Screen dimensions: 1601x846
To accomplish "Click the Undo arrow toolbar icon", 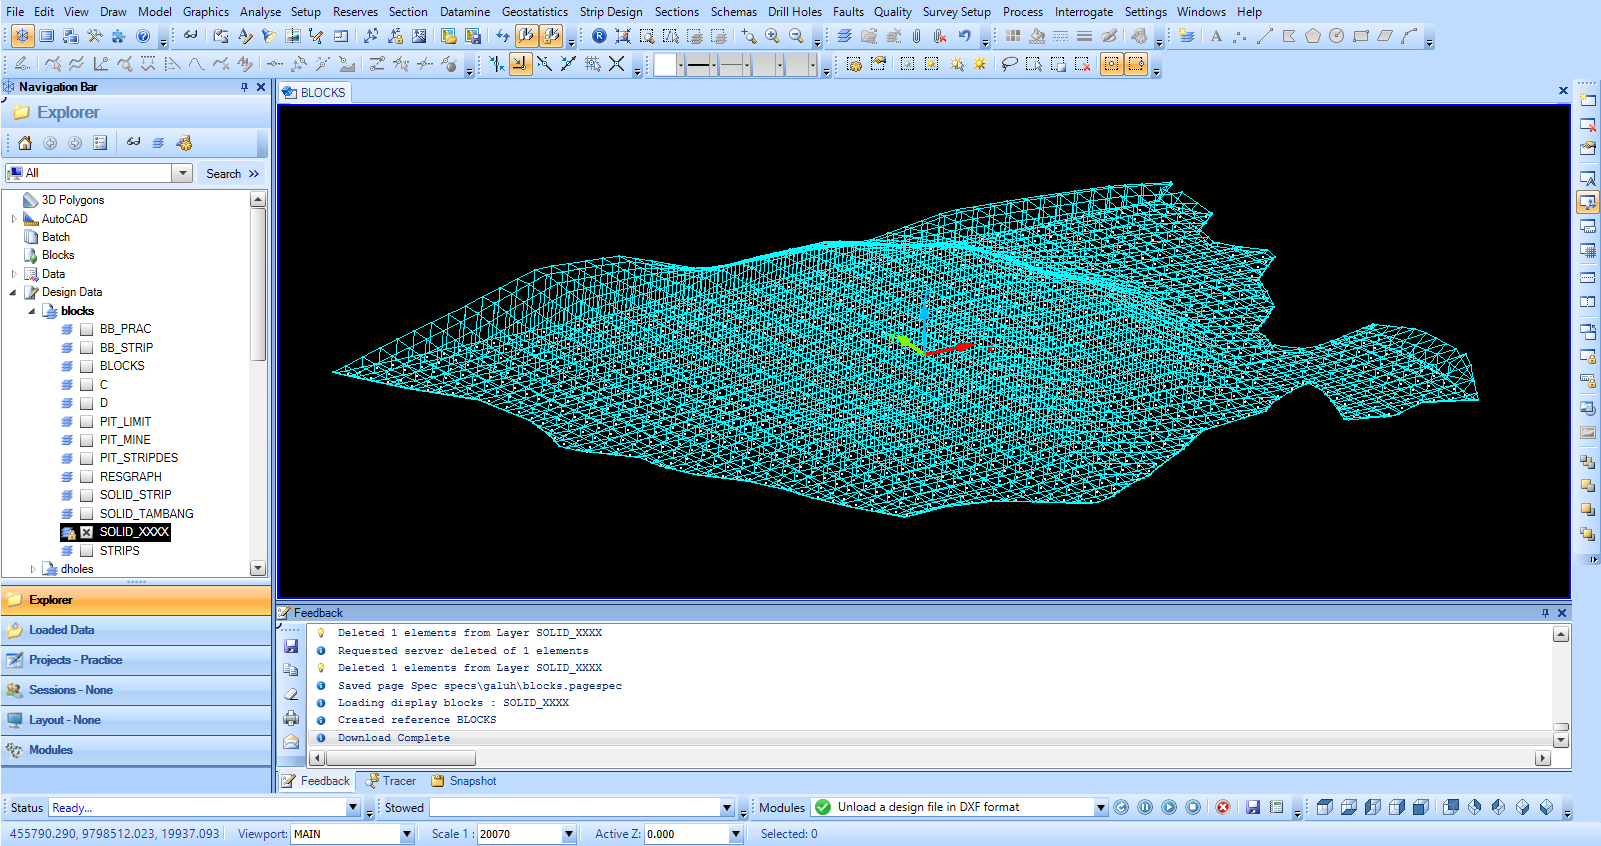I will 964,37.
